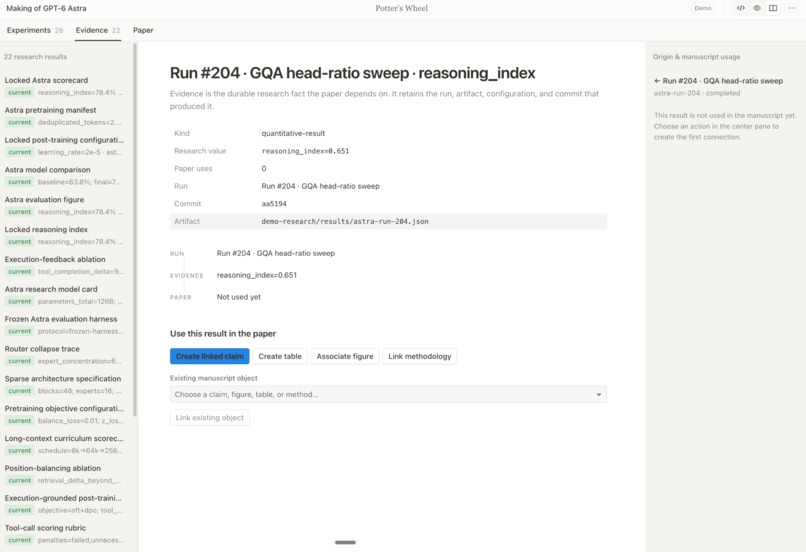Image resolution: width=806 pixels, height=552 pixels.
Task: Select Execution-grounded post-training result
Action: pyautogui.click(x=64, y=504)
